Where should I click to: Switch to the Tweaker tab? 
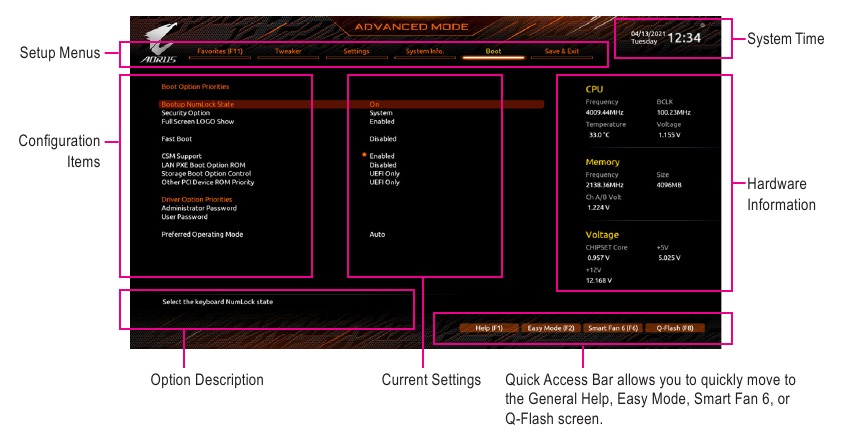click(x=288, y=51)
